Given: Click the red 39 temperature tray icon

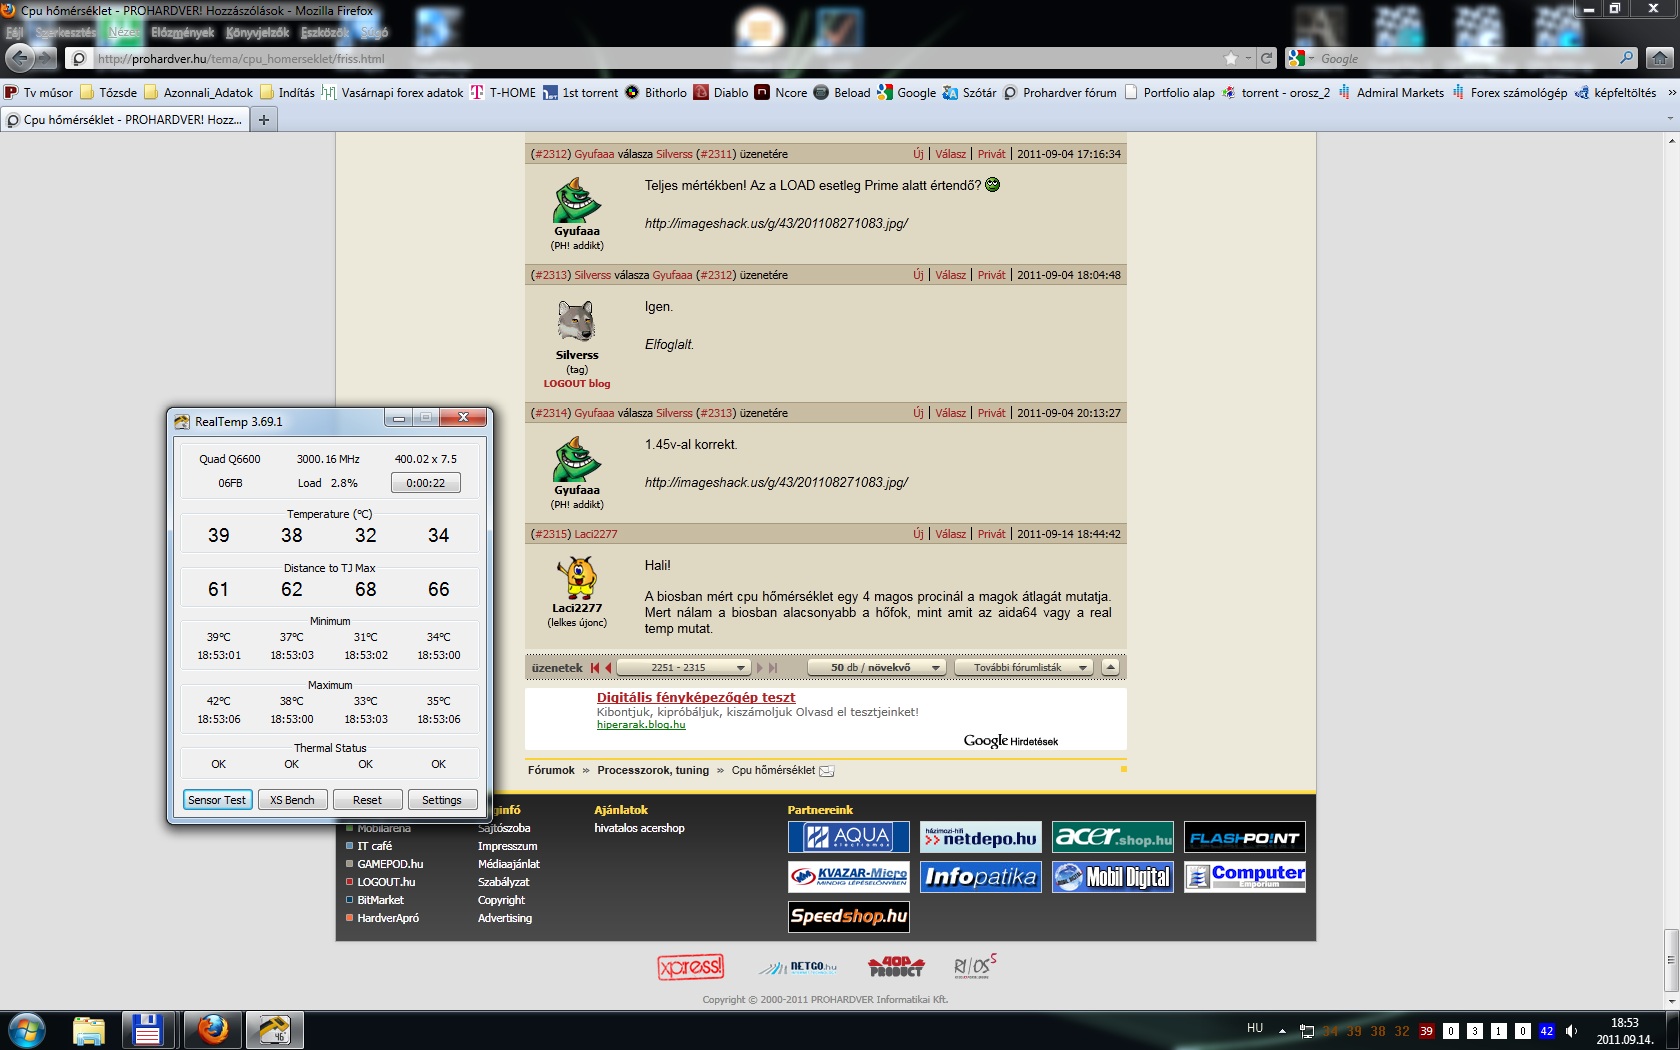Looking at the screenshot, I should pyautogui.click(x=1426, y=1031).
